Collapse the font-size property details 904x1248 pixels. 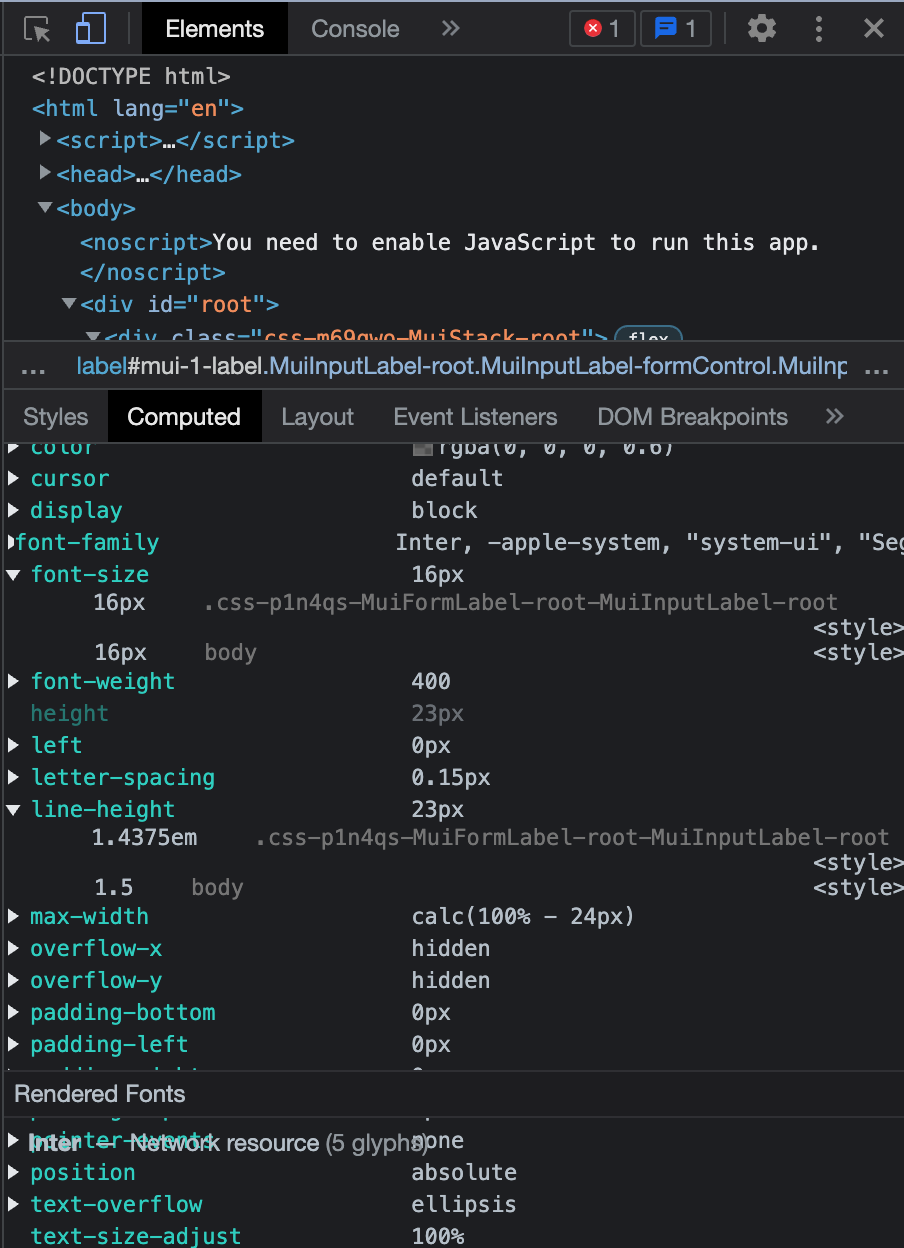14,574
